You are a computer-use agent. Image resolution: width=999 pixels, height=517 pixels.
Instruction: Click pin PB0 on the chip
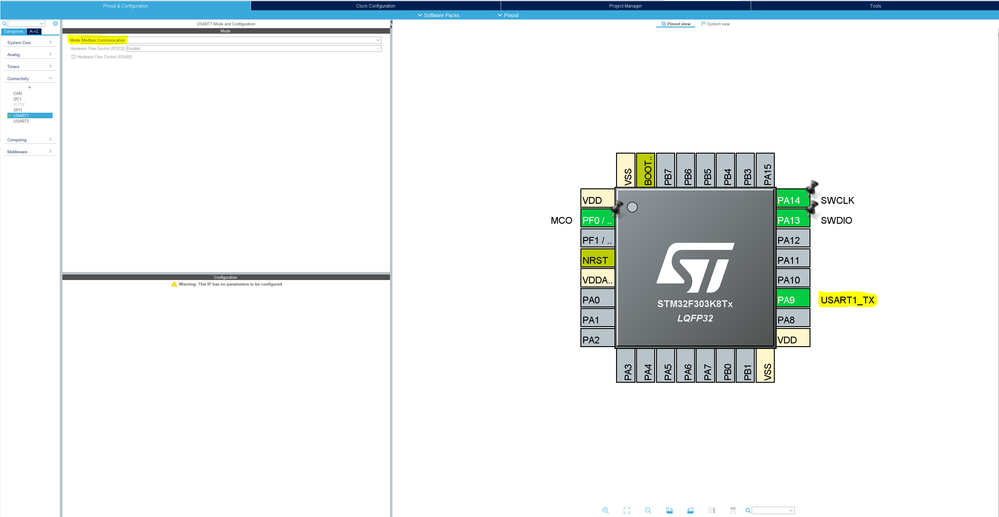point(726,365)
